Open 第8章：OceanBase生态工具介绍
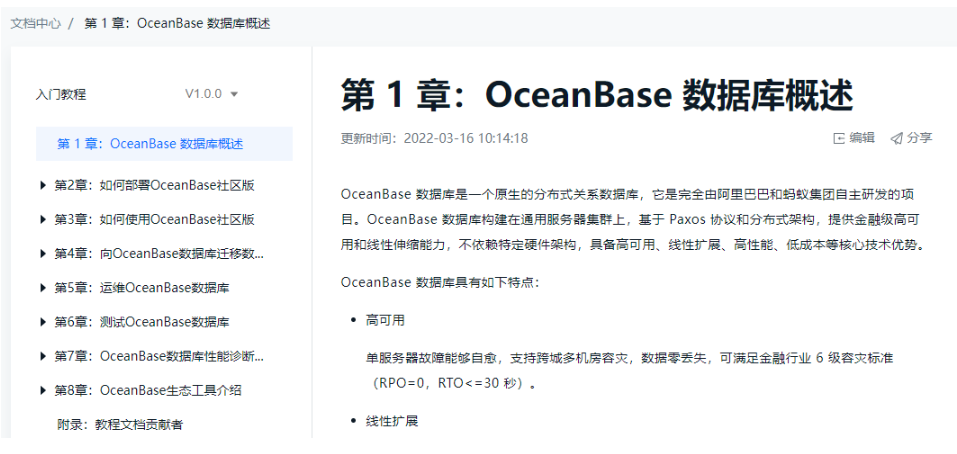This screenshot has height=454, width=957. pos(148,391)
